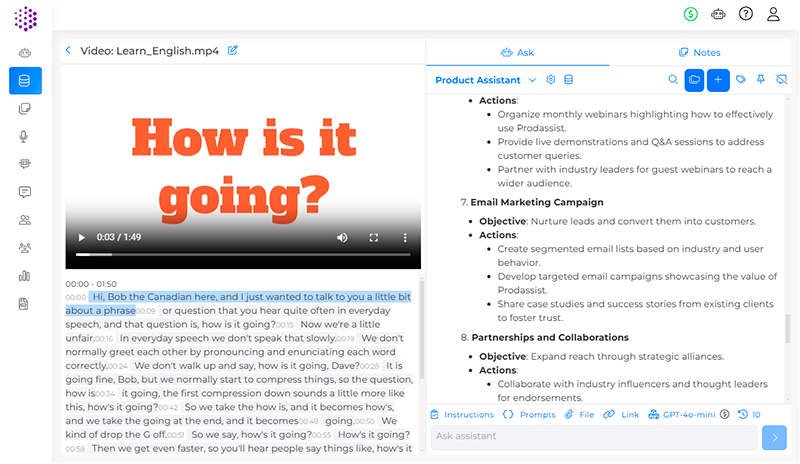Open Product Assistant settings gear
Screen dimensions: 800x464
551,80
